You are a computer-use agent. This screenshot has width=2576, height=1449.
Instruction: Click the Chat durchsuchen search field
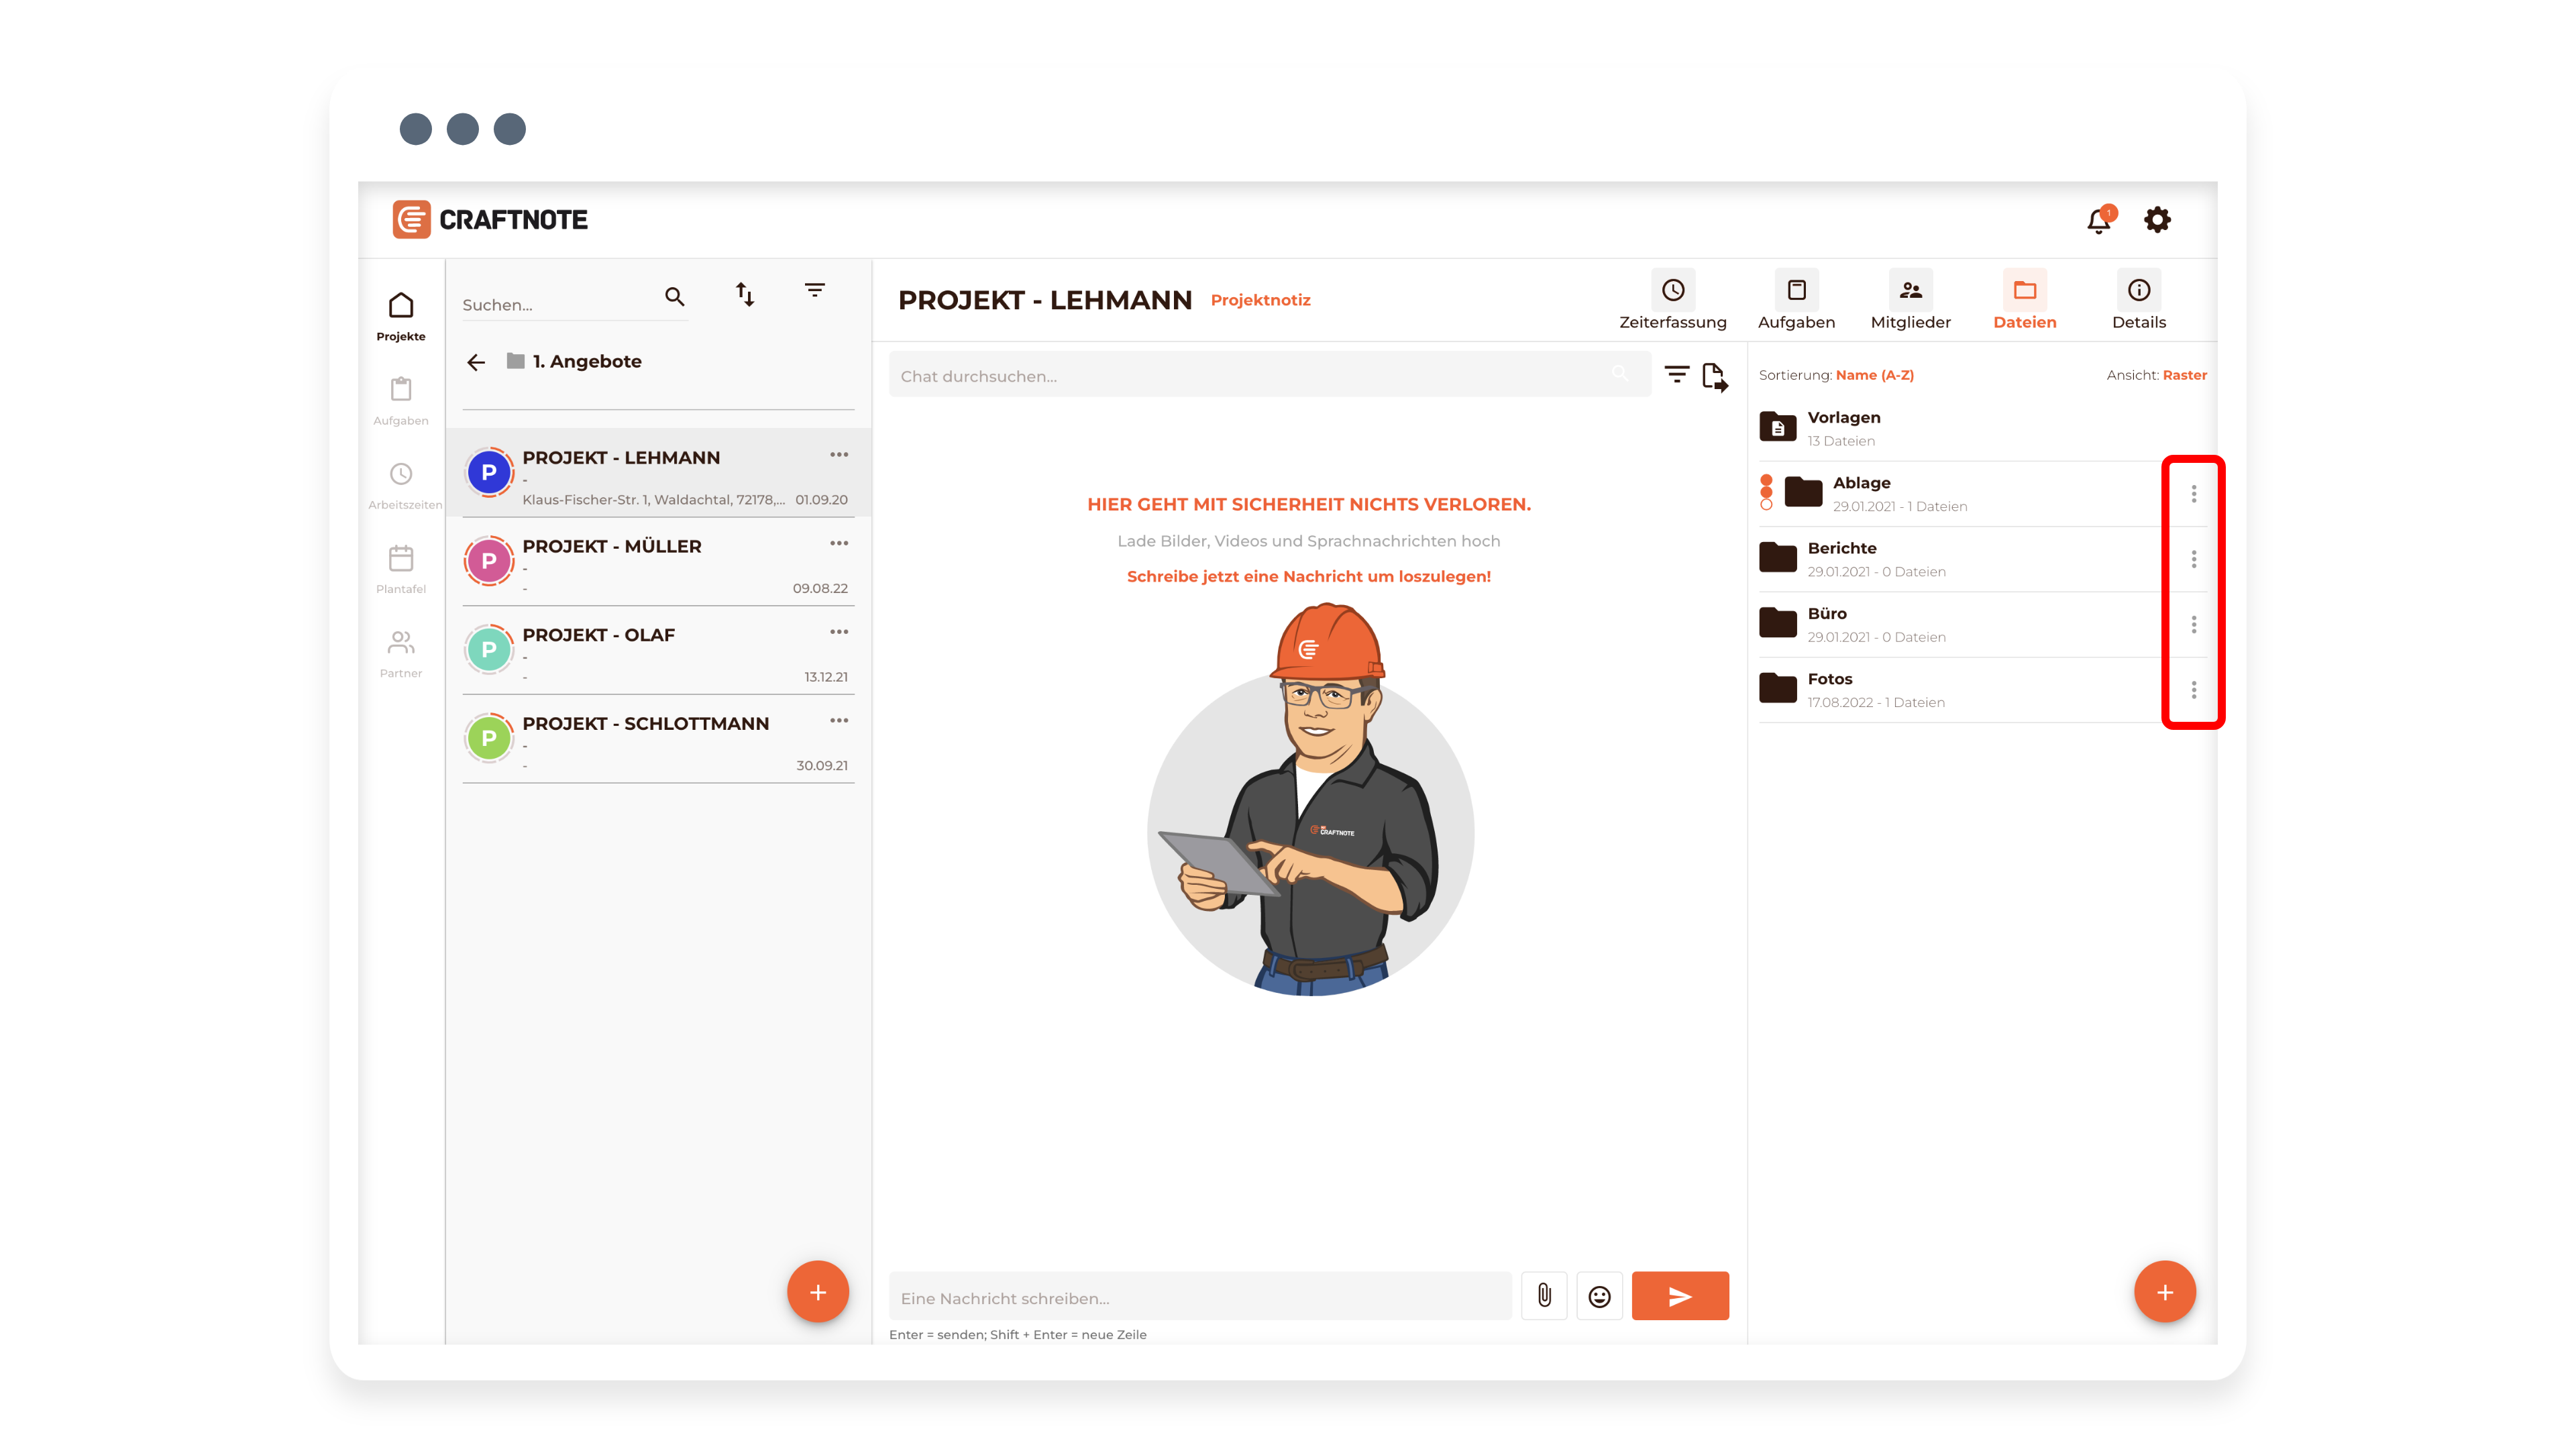pos(1250,376)
